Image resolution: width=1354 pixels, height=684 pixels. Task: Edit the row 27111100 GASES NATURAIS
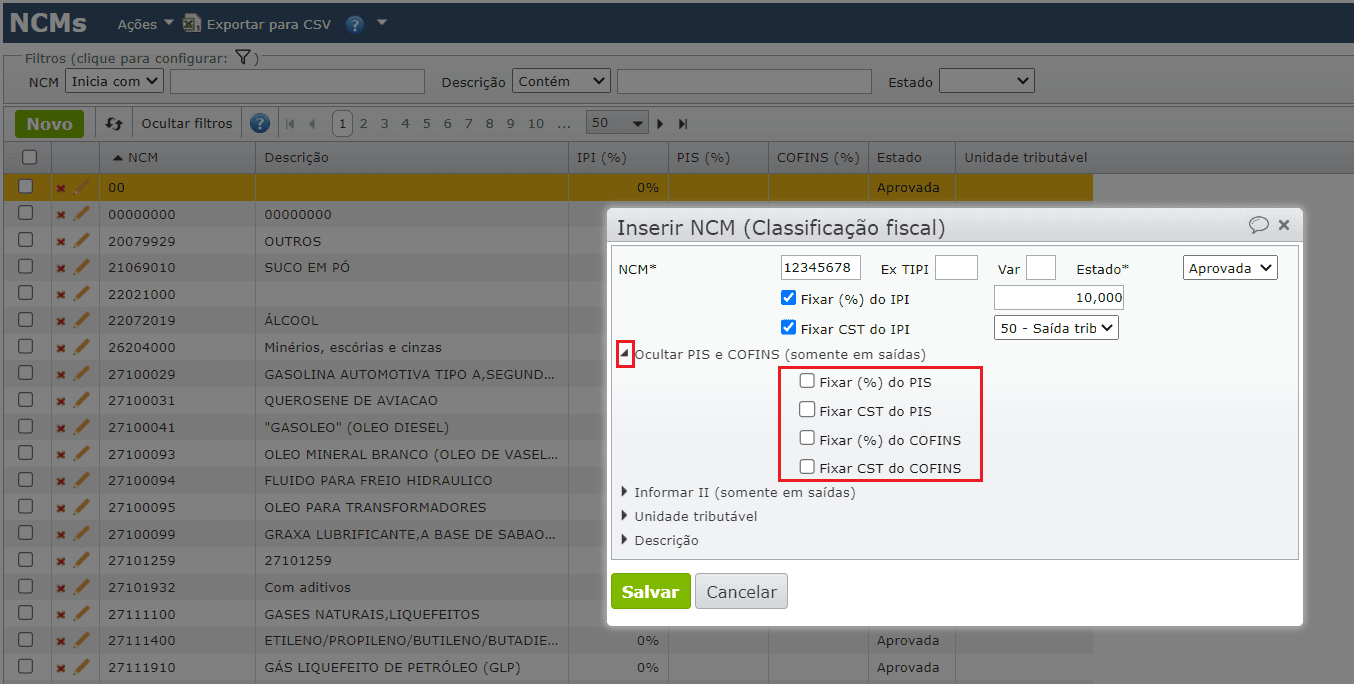pos(81,613)
